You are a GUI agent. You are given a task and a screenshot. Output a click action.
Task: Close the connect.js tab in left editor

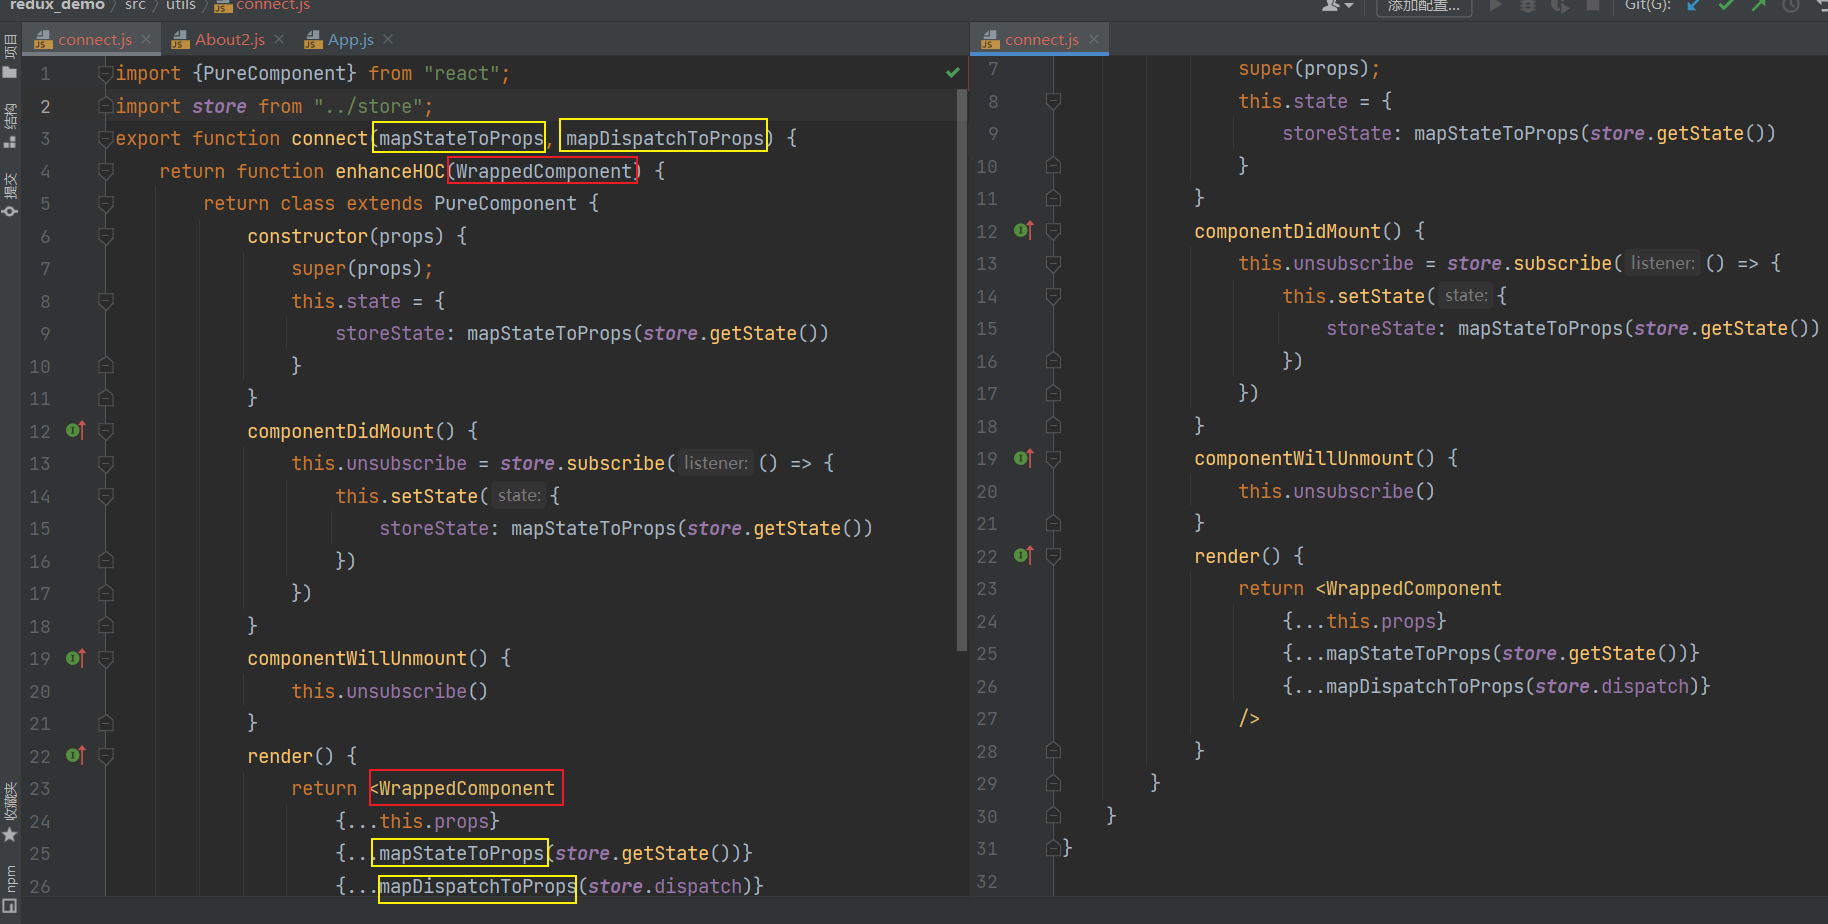(146, 39)
